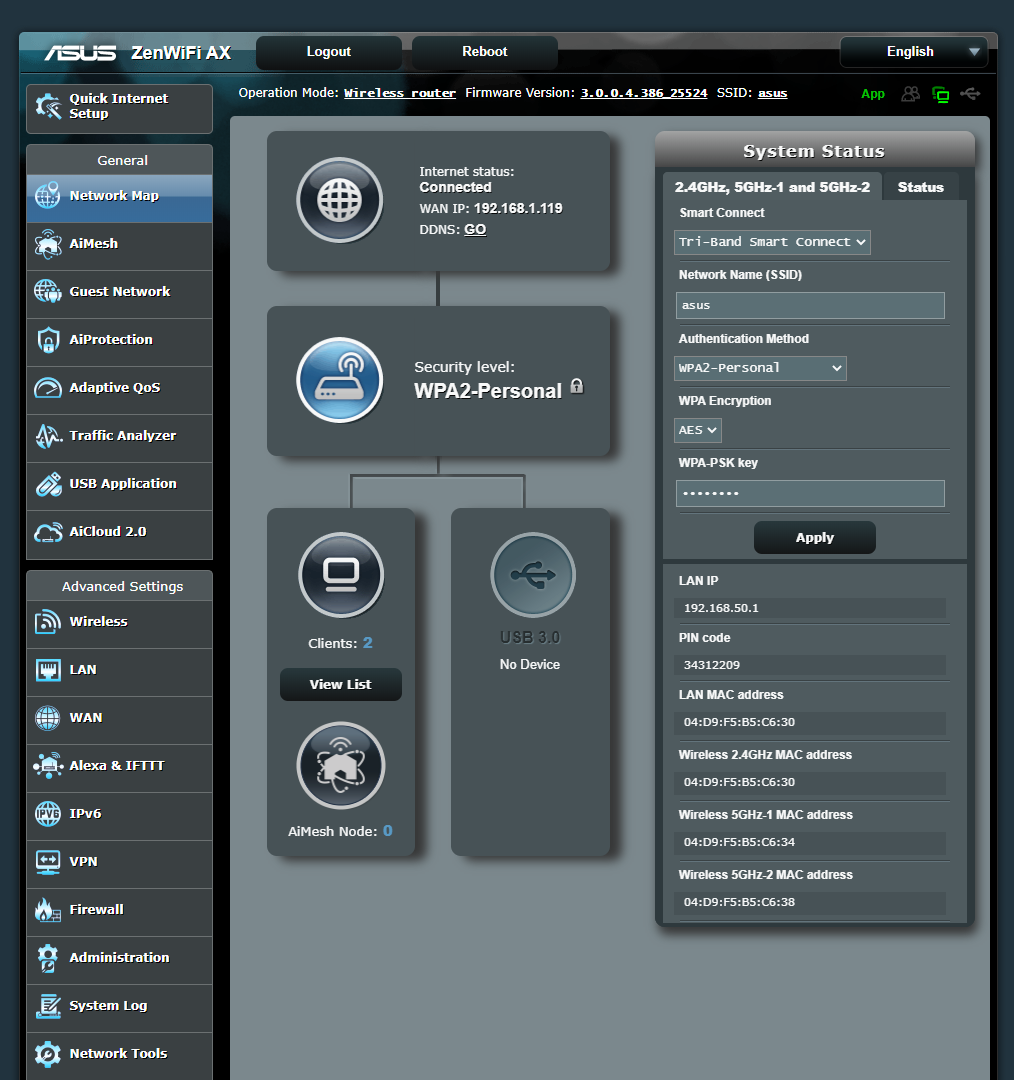
Task: Click the Network Name (SSID) input field
Action: pyautogui.click(x=810, y=305)
